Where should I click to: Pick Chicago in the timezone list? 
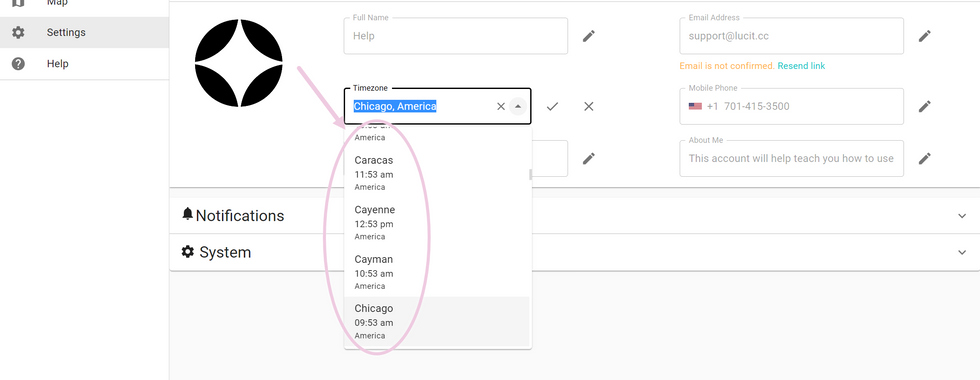pos(437,321)
